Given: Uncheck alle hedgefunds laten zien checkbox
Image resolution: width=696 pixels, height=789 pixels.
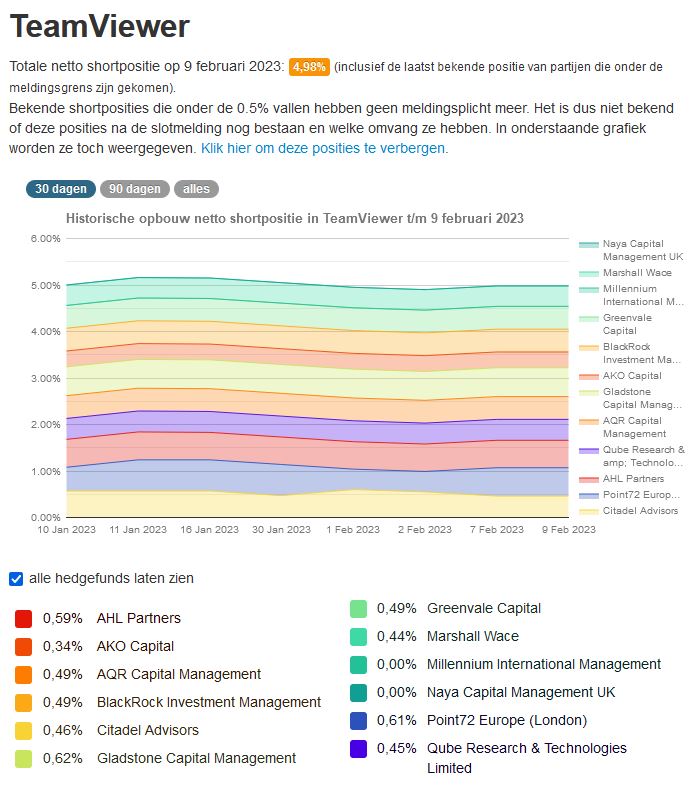Looking at the screenshot, I should tap(16, 578).
